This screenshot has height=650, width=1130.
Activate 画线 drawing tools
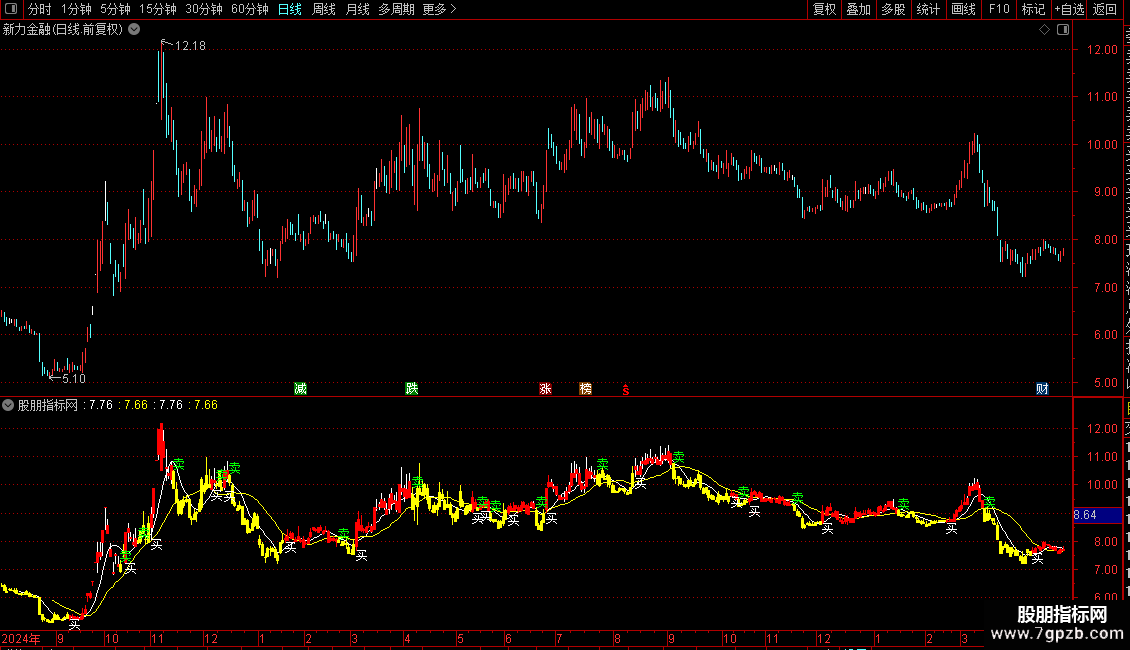click(x=963, y=9)
